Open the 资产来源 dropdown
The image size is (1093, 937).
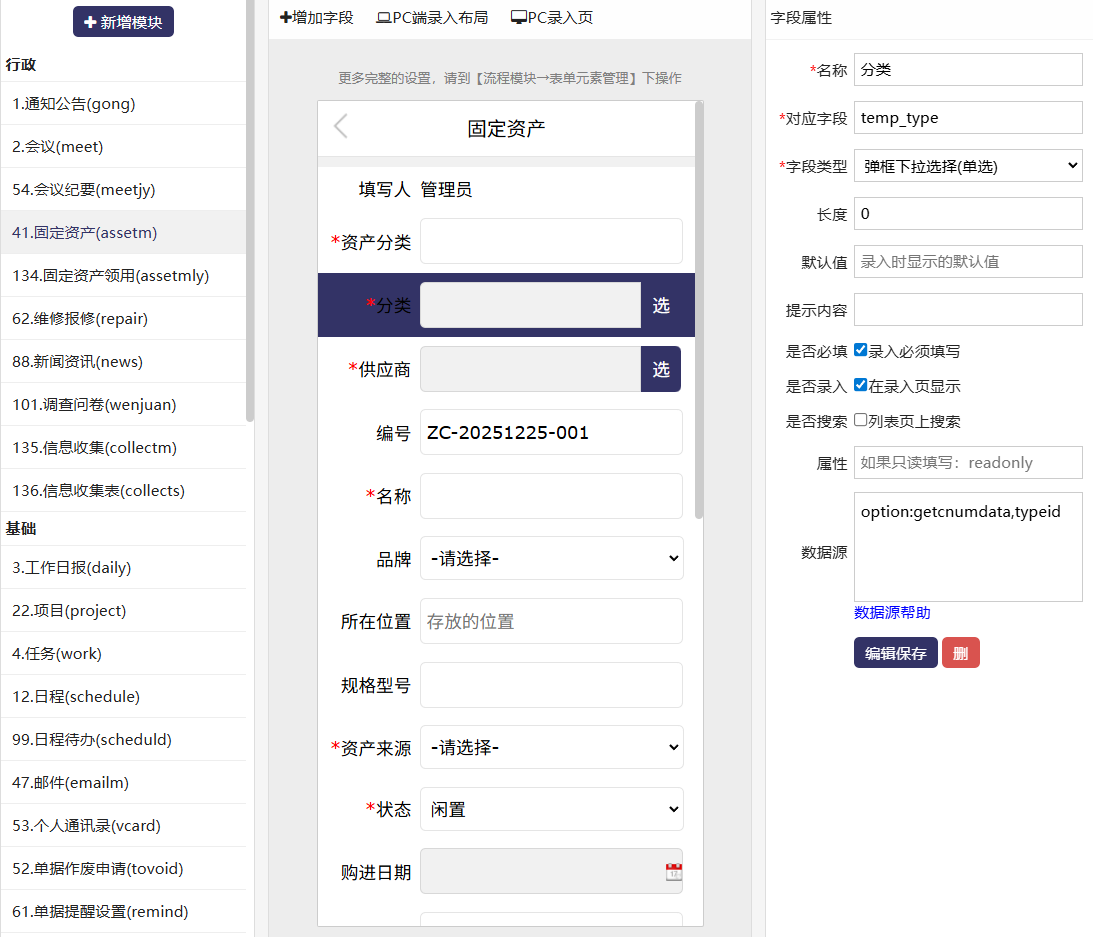(551, 747)
